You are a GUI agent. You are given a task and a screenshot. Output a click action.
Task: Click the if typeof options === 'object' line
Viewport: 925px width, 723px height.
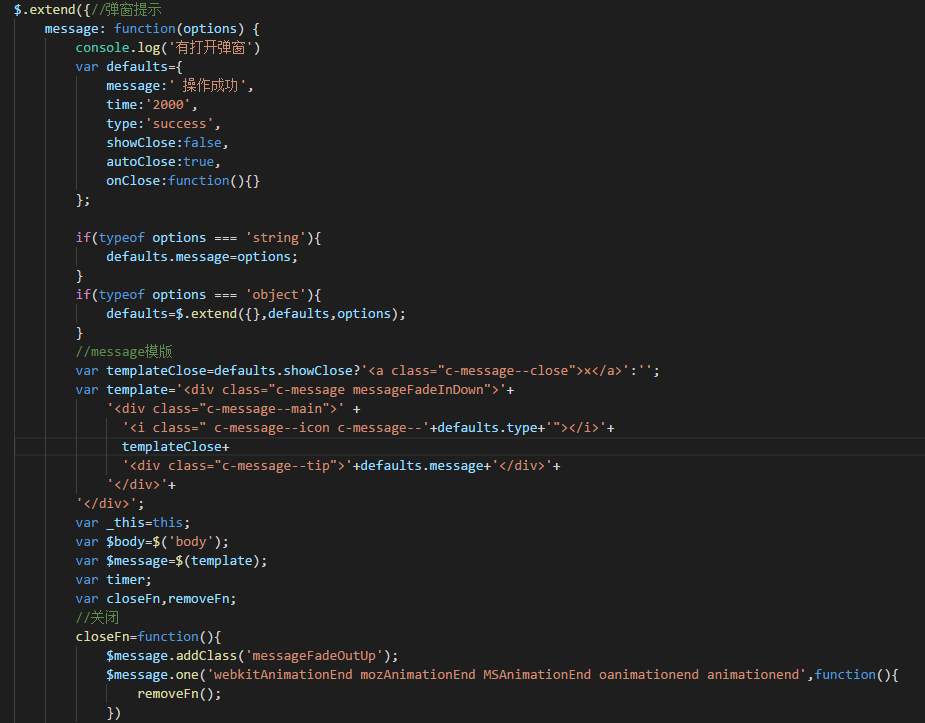pyautogui.click(x=198, y=295)
